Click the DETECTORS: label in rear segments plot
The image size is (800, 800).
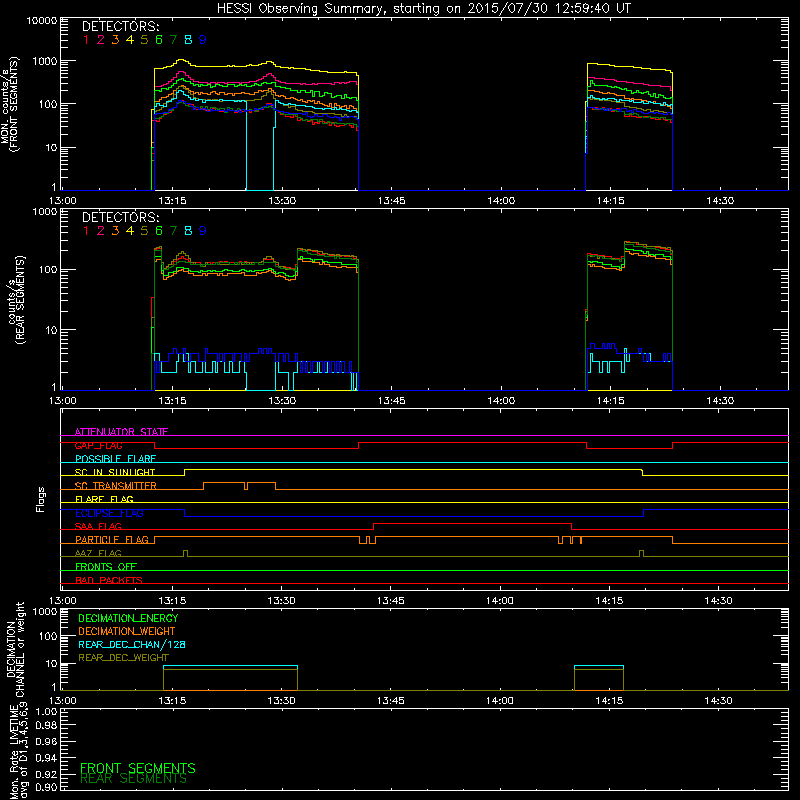(121, 218)
